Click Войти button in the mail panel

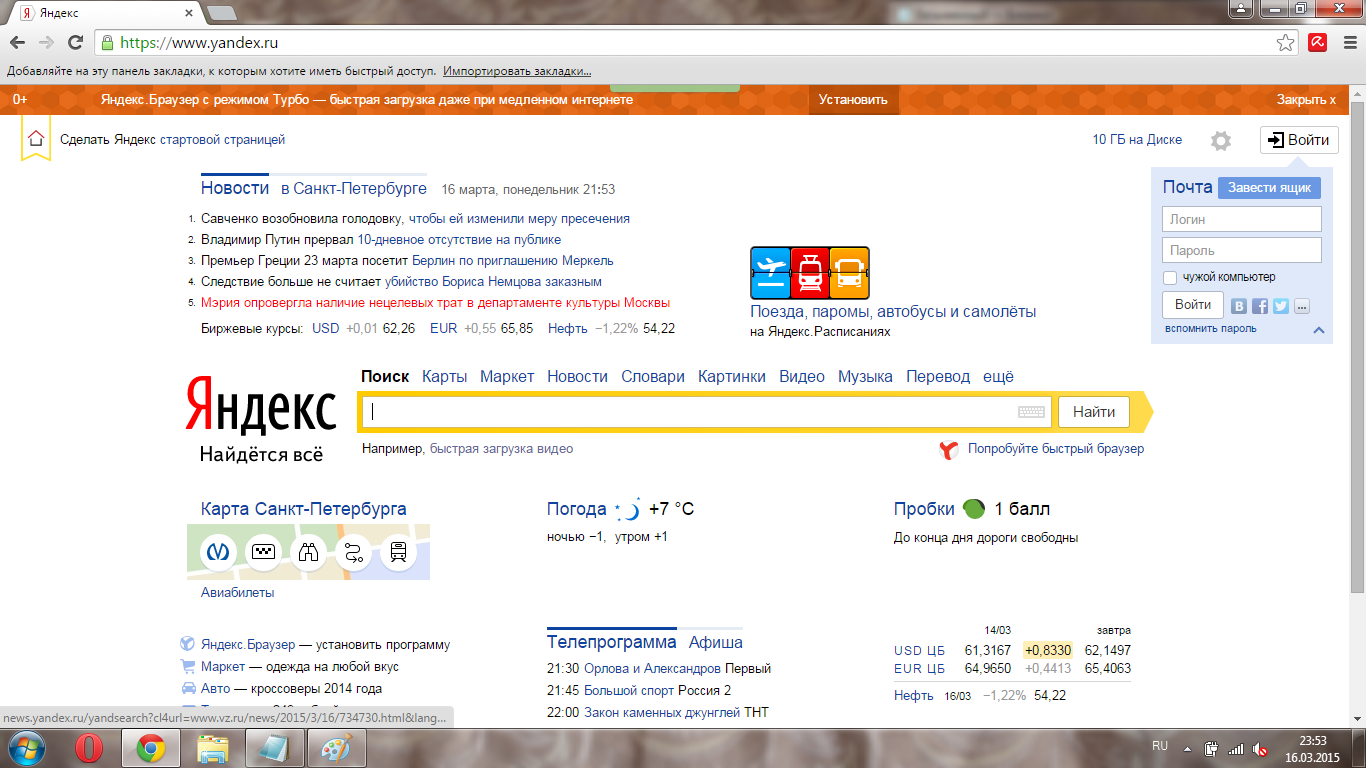[x=1193, y=305]
